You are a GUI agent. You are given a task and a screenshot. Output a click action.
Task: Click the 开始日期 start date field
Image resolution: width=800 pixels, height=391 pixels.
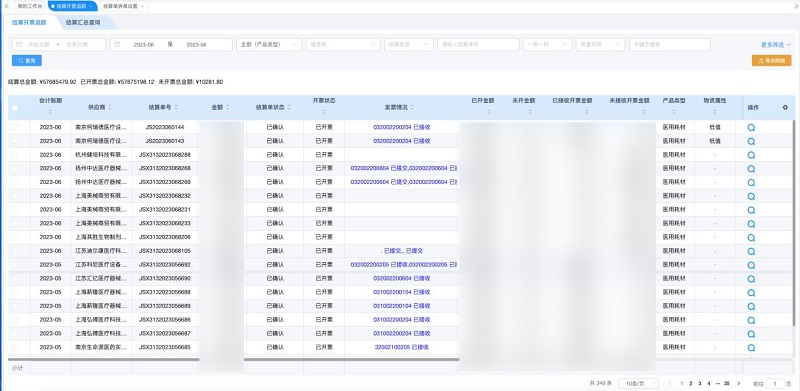(x=40, y=45)
